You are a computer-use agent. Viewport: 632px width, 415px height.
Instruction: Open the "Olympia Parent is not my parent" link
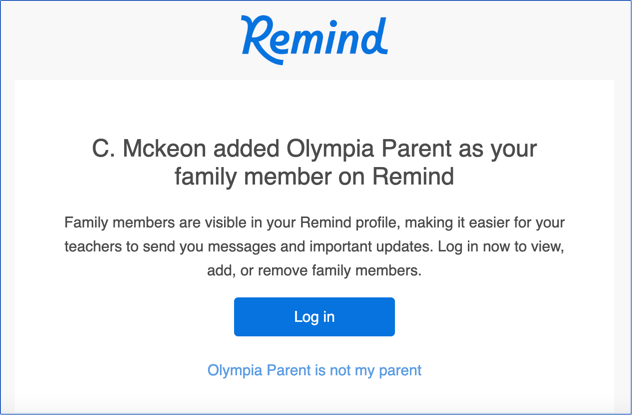314,370
